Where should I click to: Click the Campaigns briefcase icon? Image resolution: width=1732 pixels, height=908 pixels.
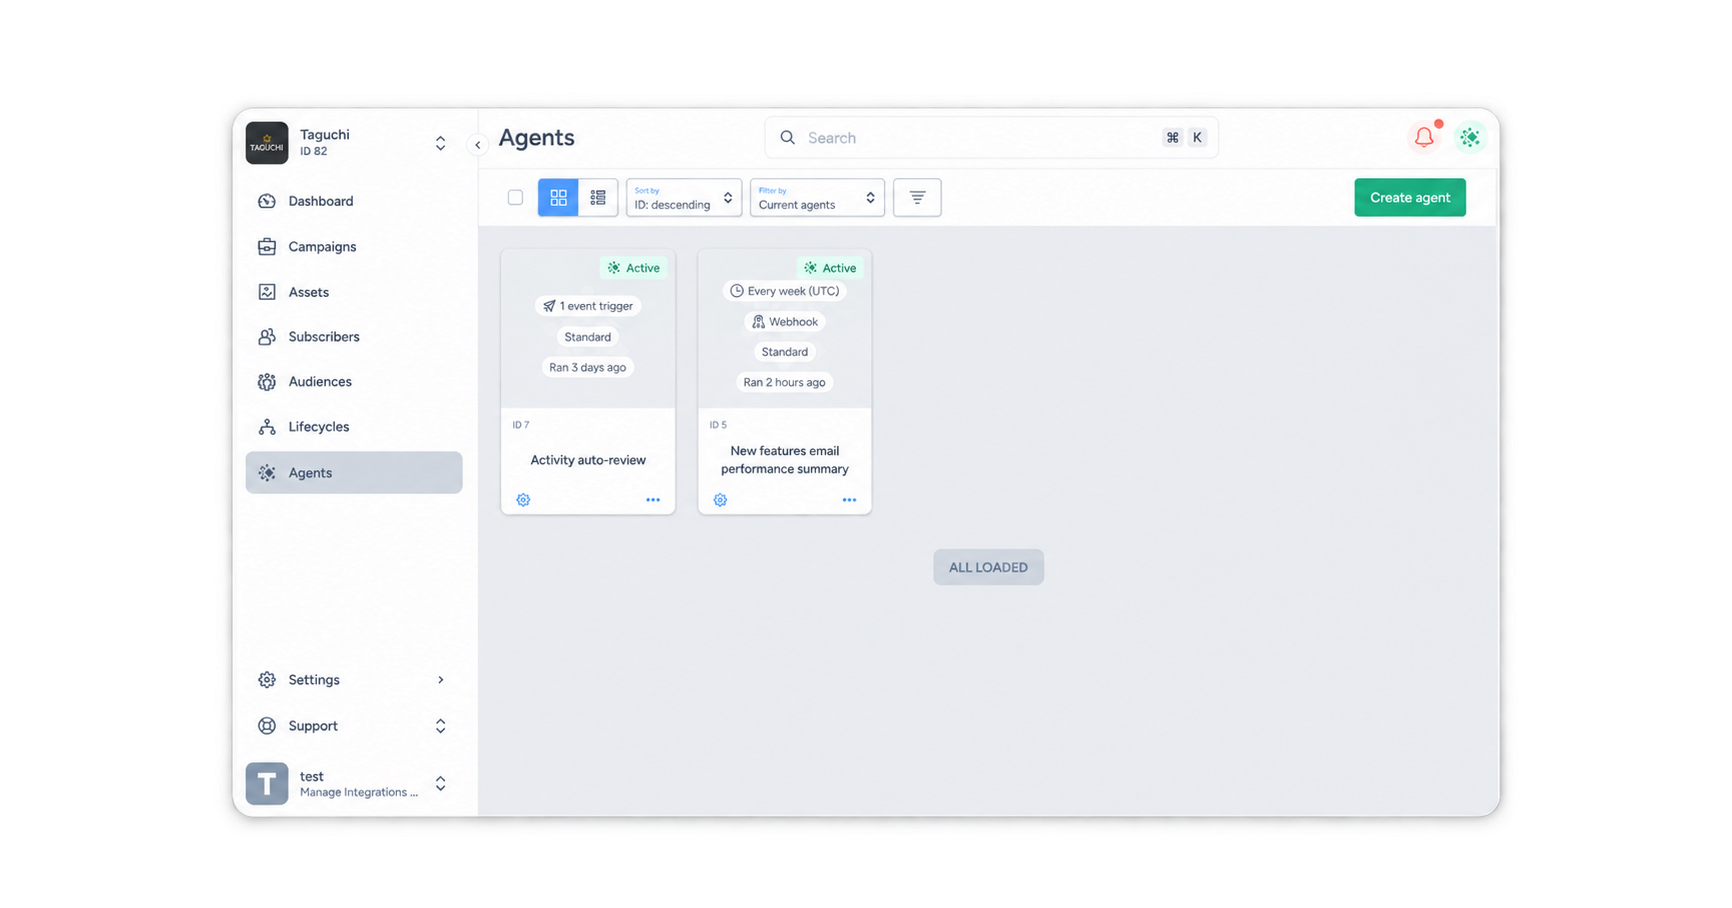(267, 247)
